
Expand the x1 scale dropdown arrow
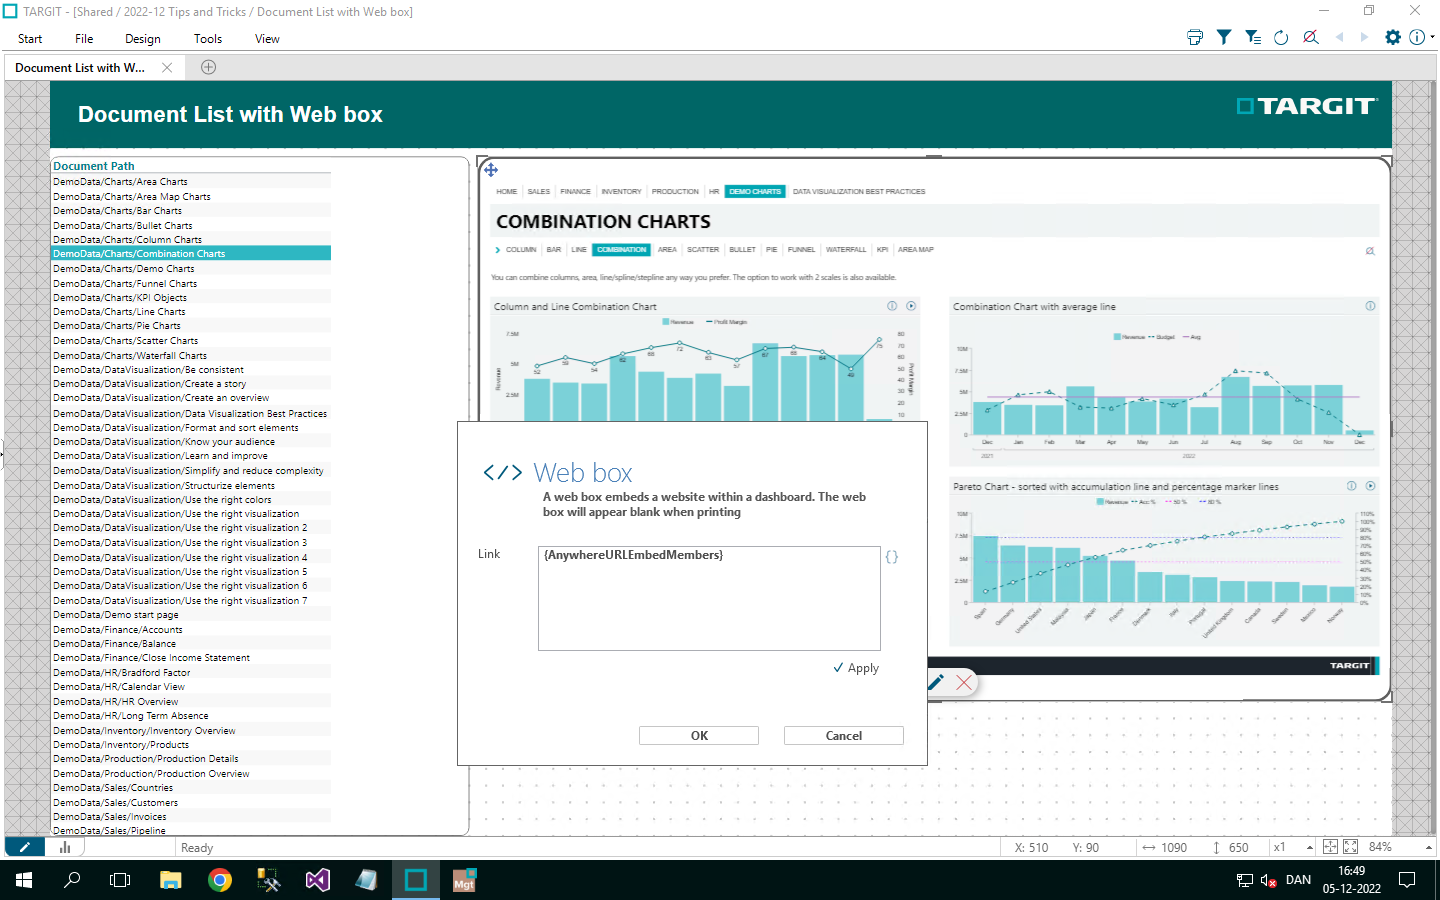1310,847
